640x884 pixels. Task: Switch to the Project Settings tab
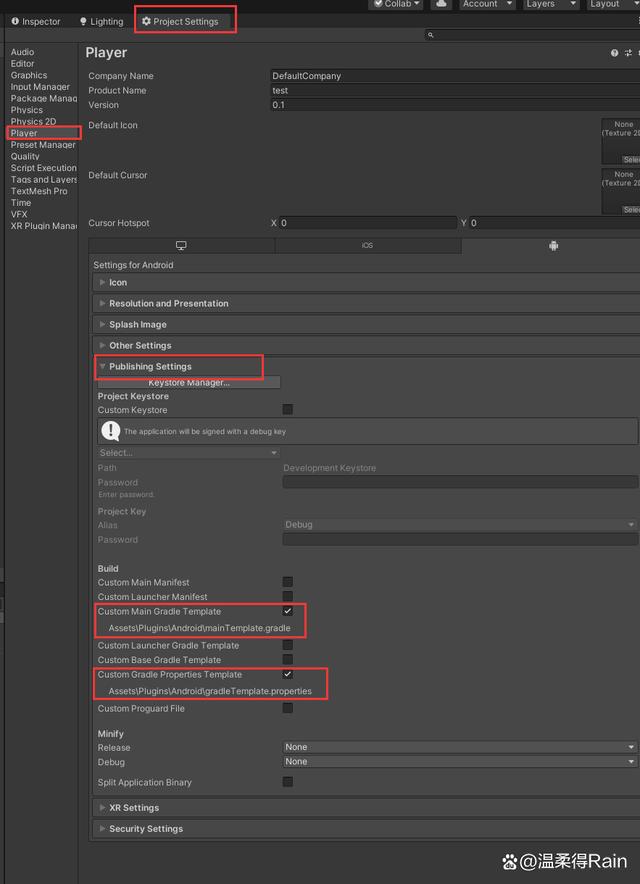[180, 21]
